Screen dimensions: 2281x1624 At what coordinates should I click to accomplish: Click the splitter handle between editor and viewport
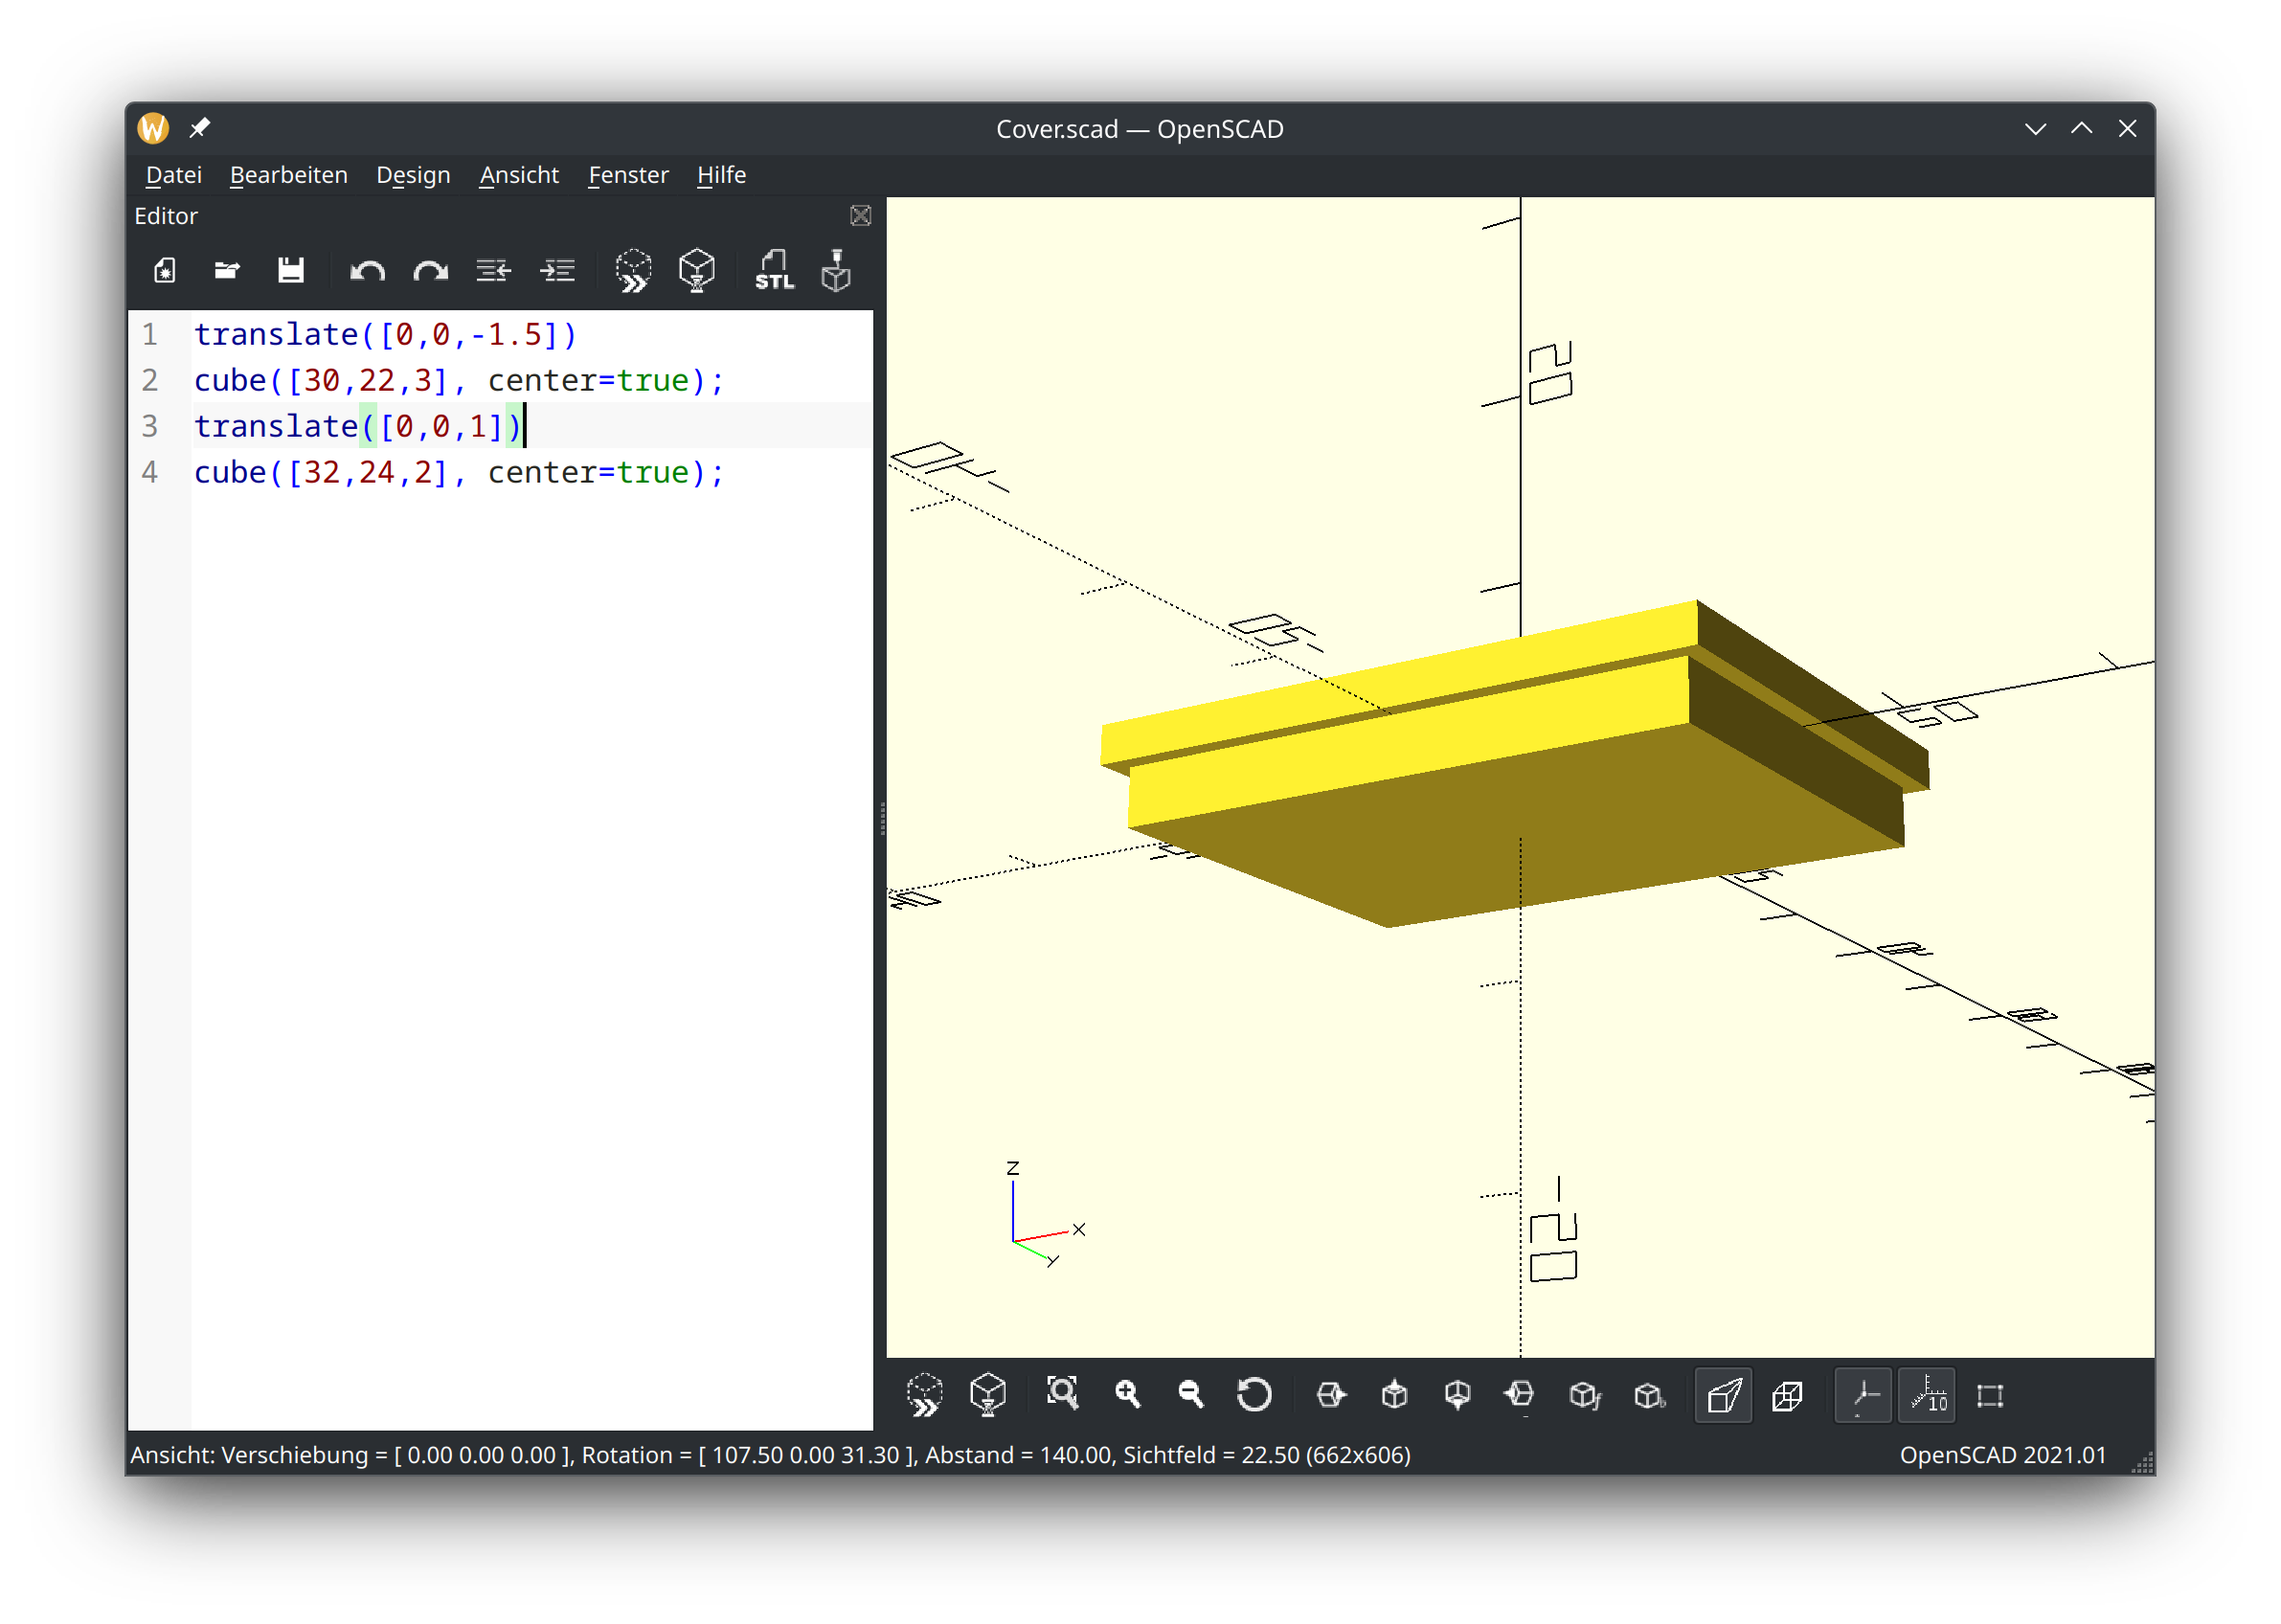(x=882, y=818)
